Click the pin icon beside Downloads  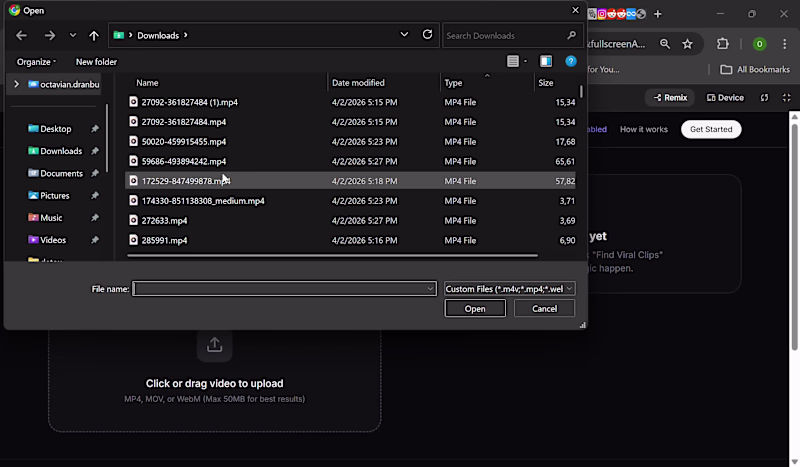coord(95,151)
